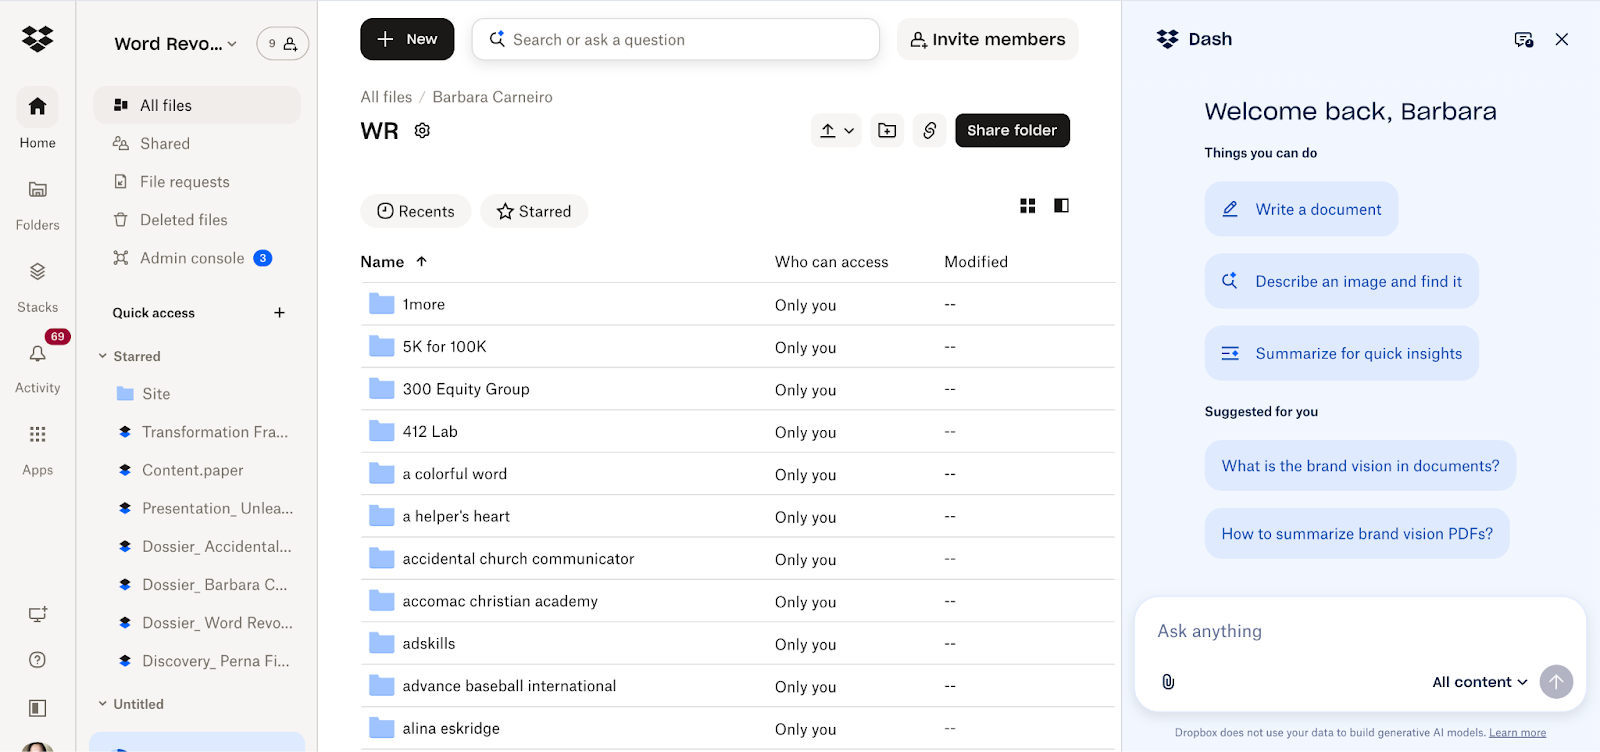Toggle the details side panel

[x=1061, y=206]
